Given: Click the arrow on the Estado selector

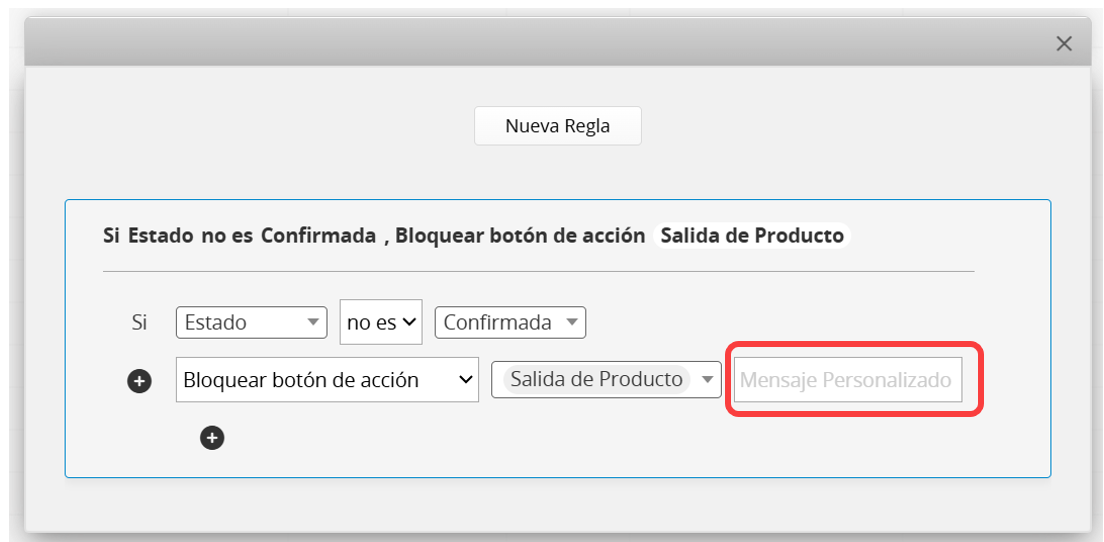Looking at the screenshot, I should tap(313, 323).
